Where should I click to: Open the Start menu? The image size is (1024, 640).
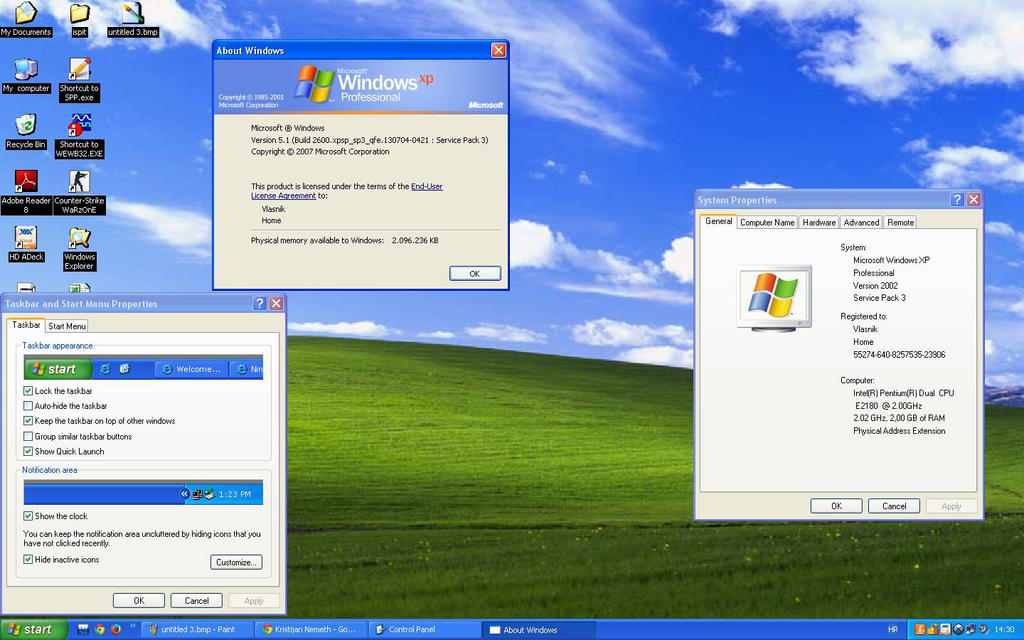33,630
